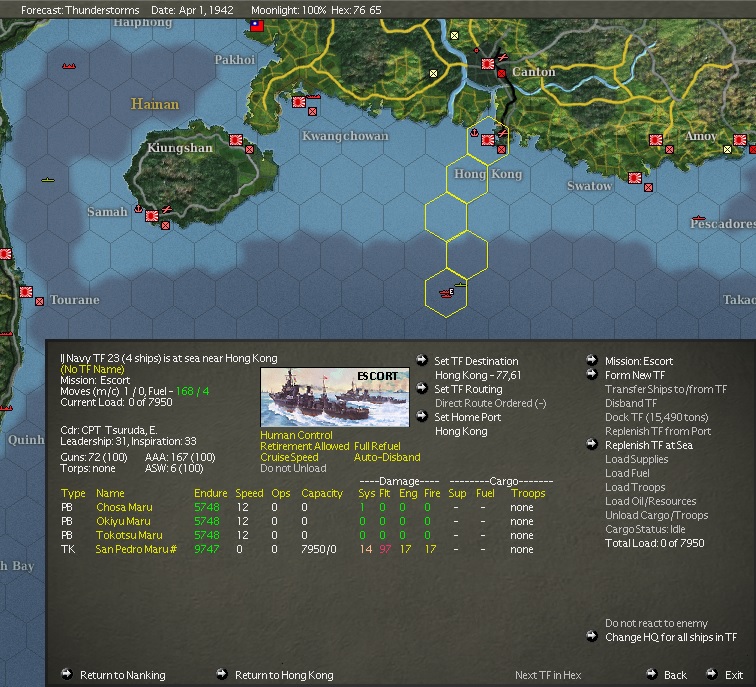Click the arrow icon beside Mission: Escort

592,360
